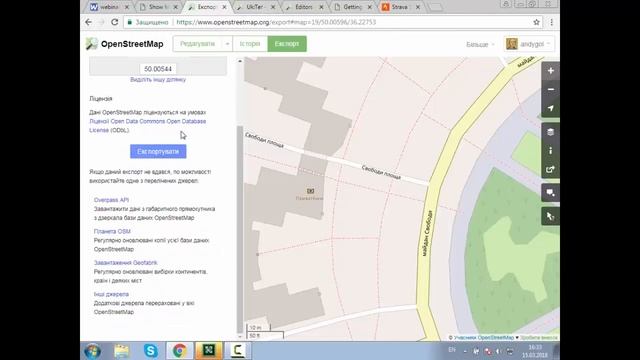
Task: Expand the Редагувати dropdown arrow
Action: 227,44
